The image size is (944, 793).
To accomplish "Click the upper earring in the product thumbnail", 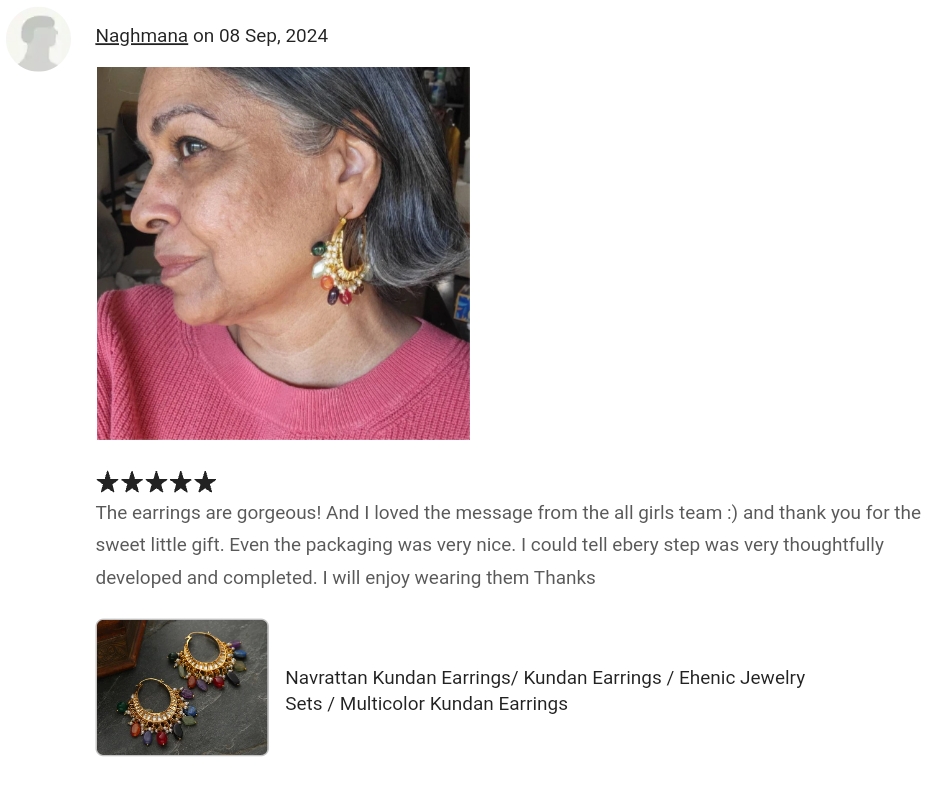I will point(209,659).
